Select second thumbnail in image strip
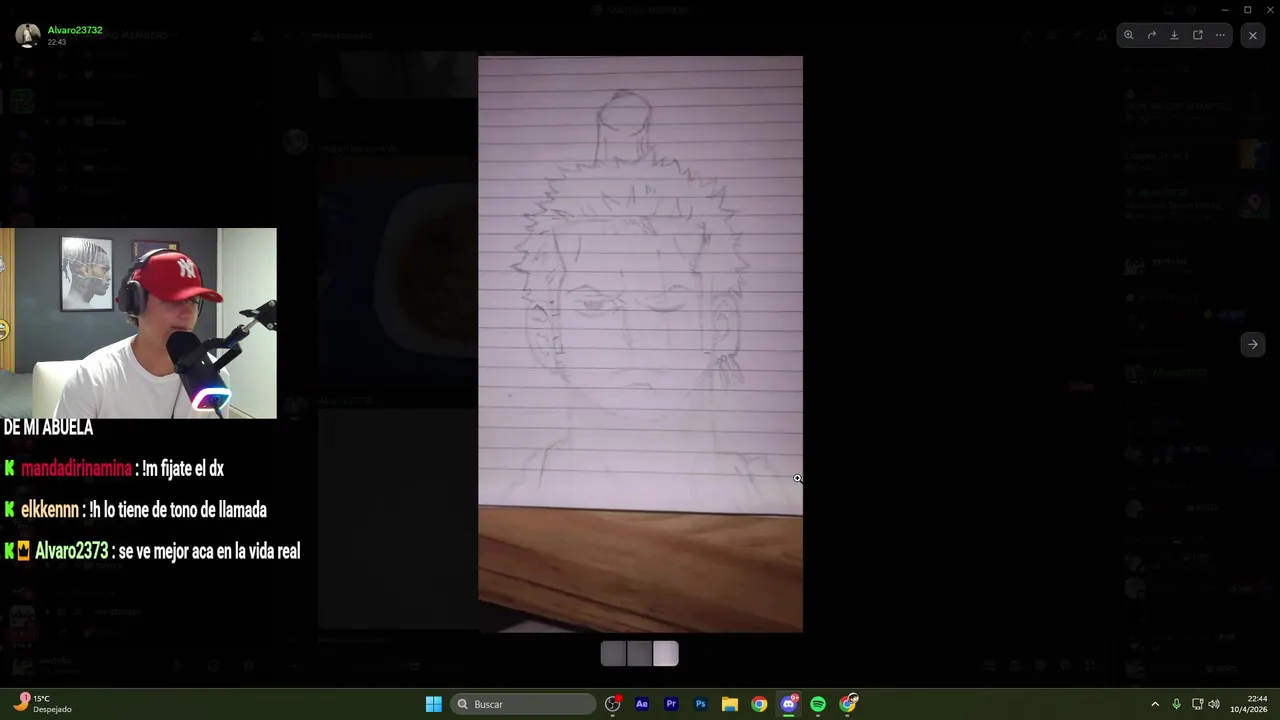1280x720 pixels. point(640,654)
